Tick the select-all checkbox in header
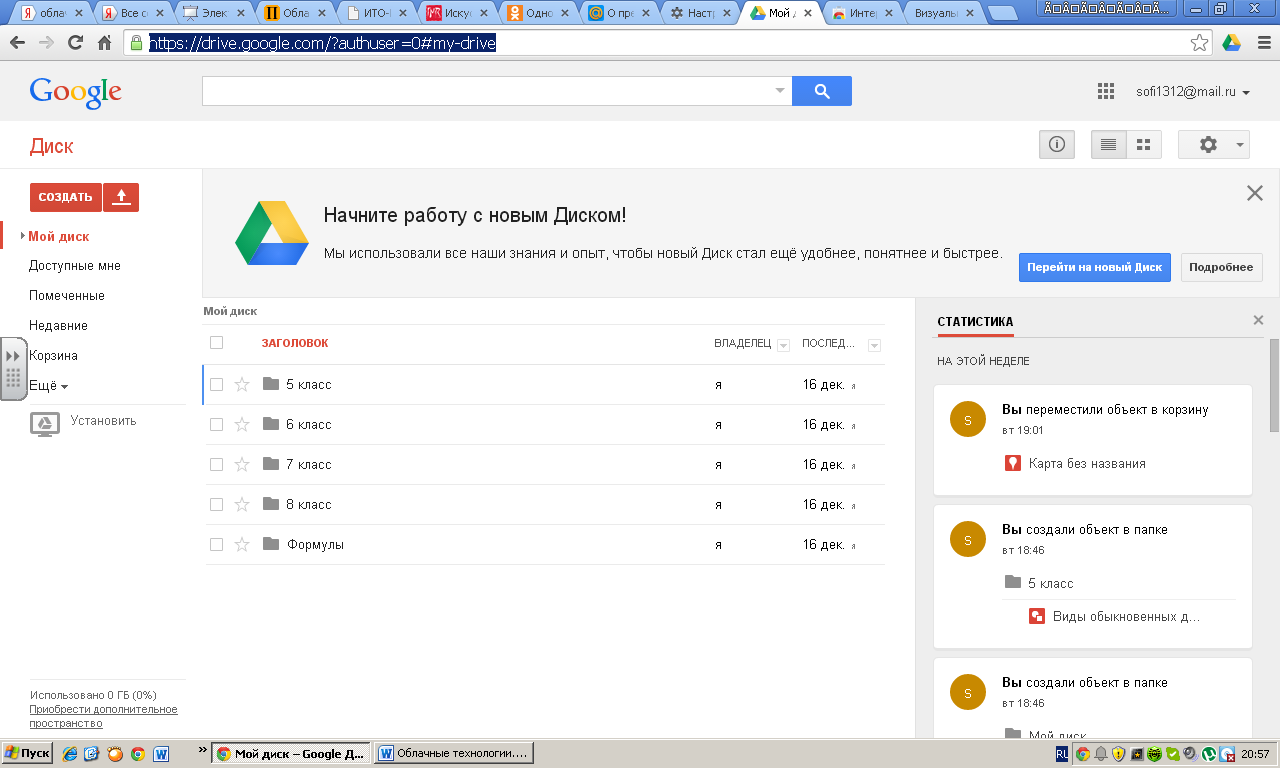The image size is (1280, 768). point(216,343)
